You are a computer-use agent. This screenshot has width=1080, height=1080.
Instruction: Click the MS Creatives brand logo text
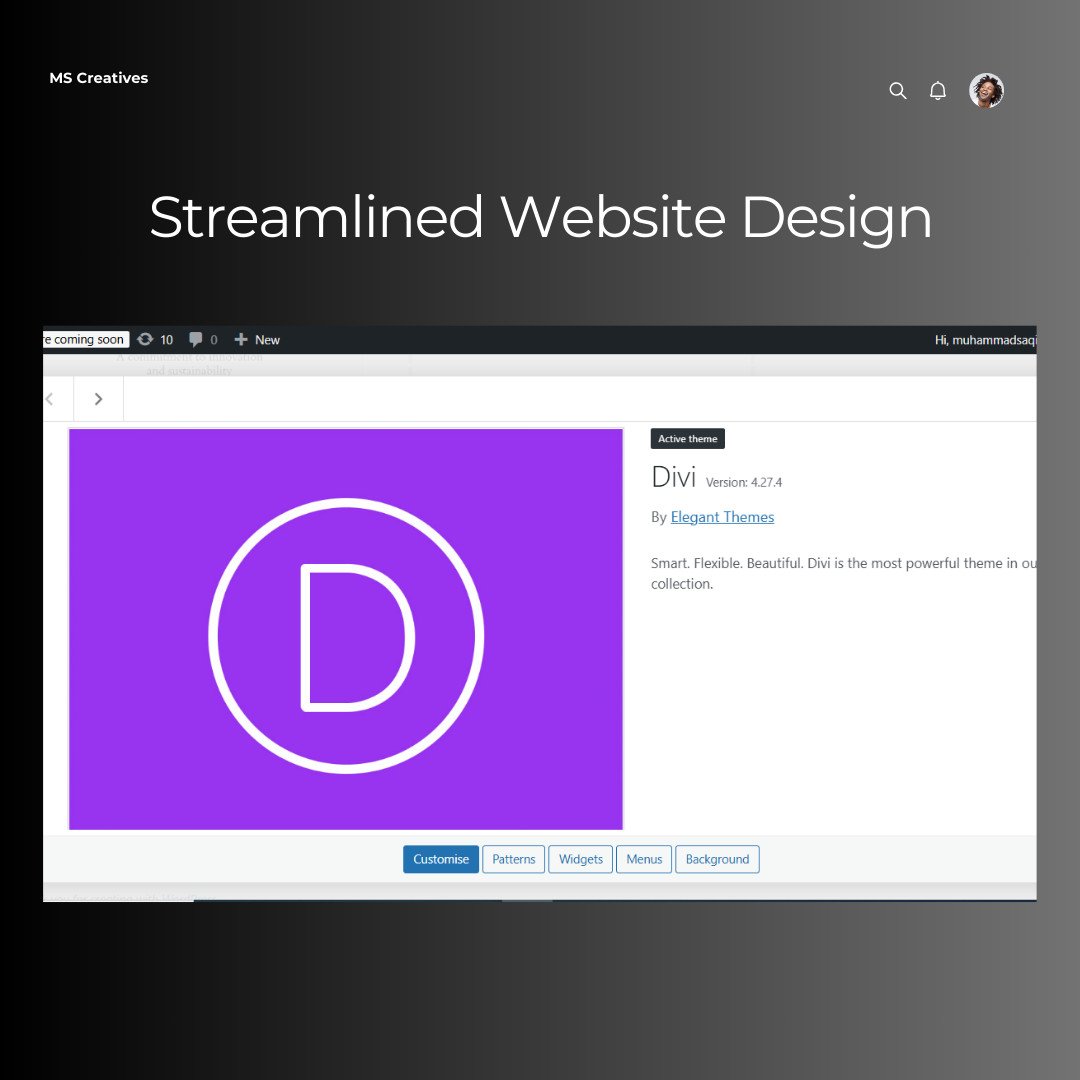[x=99, y=78]
